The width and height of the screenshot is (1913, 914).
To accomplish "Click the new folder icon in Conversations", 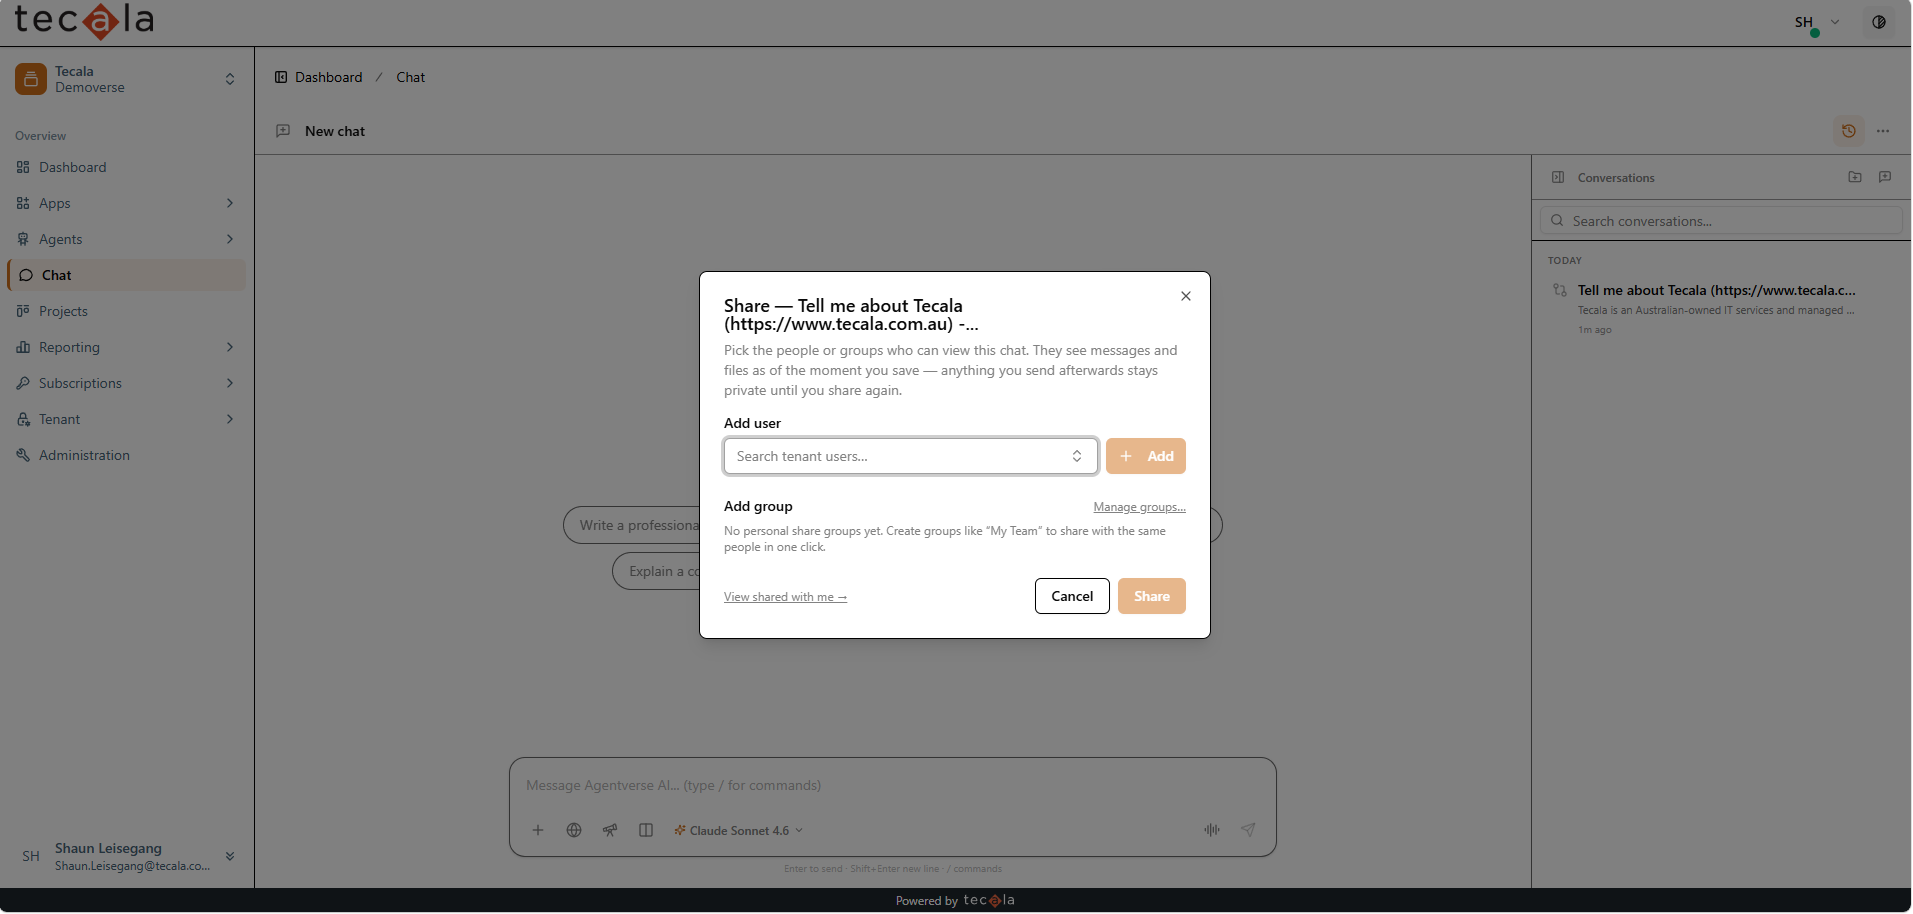I will [x=1855, y=177].
